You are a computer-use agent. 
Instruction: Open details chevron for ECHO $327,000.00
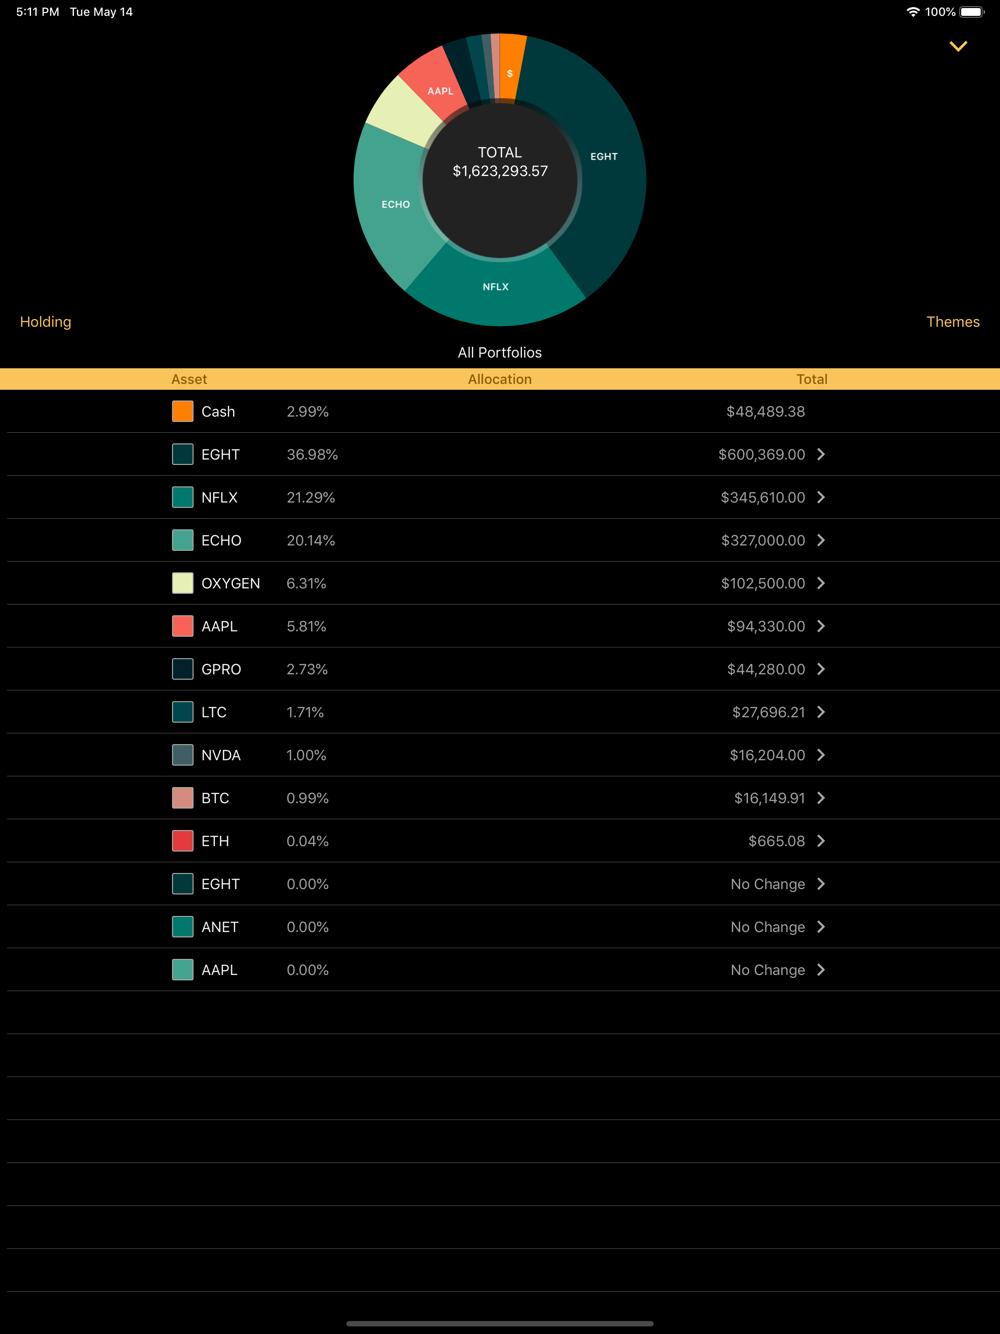click(821, 540)
